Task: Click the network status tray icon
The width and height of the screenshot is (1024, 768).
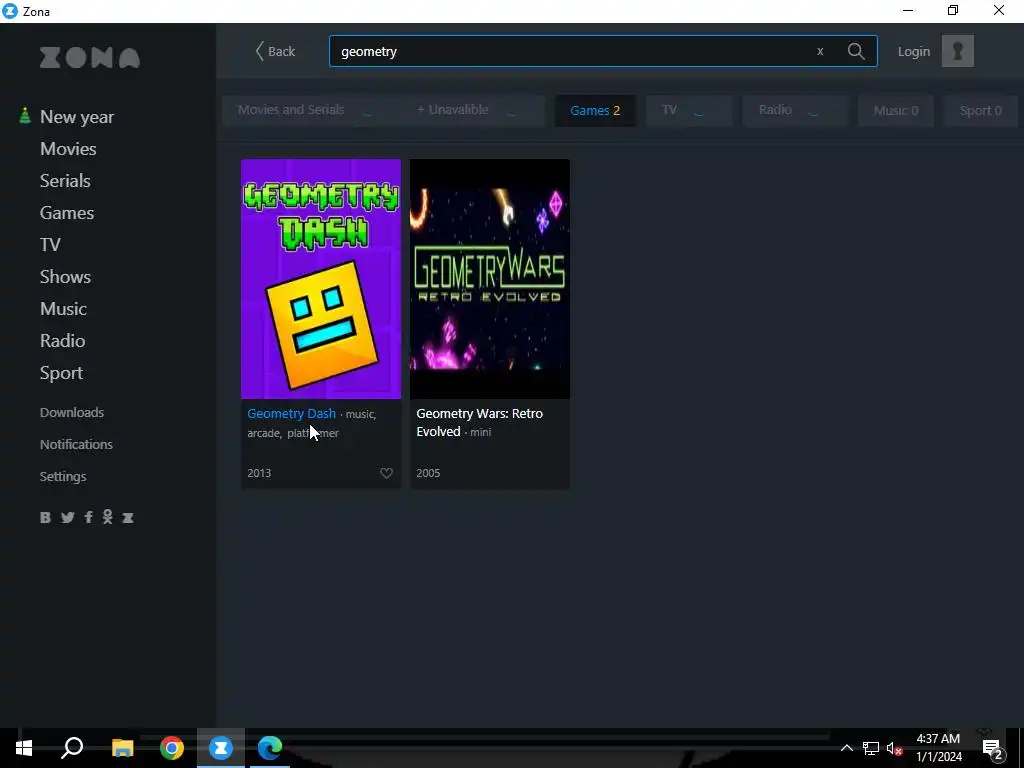Action: (871, 748)
